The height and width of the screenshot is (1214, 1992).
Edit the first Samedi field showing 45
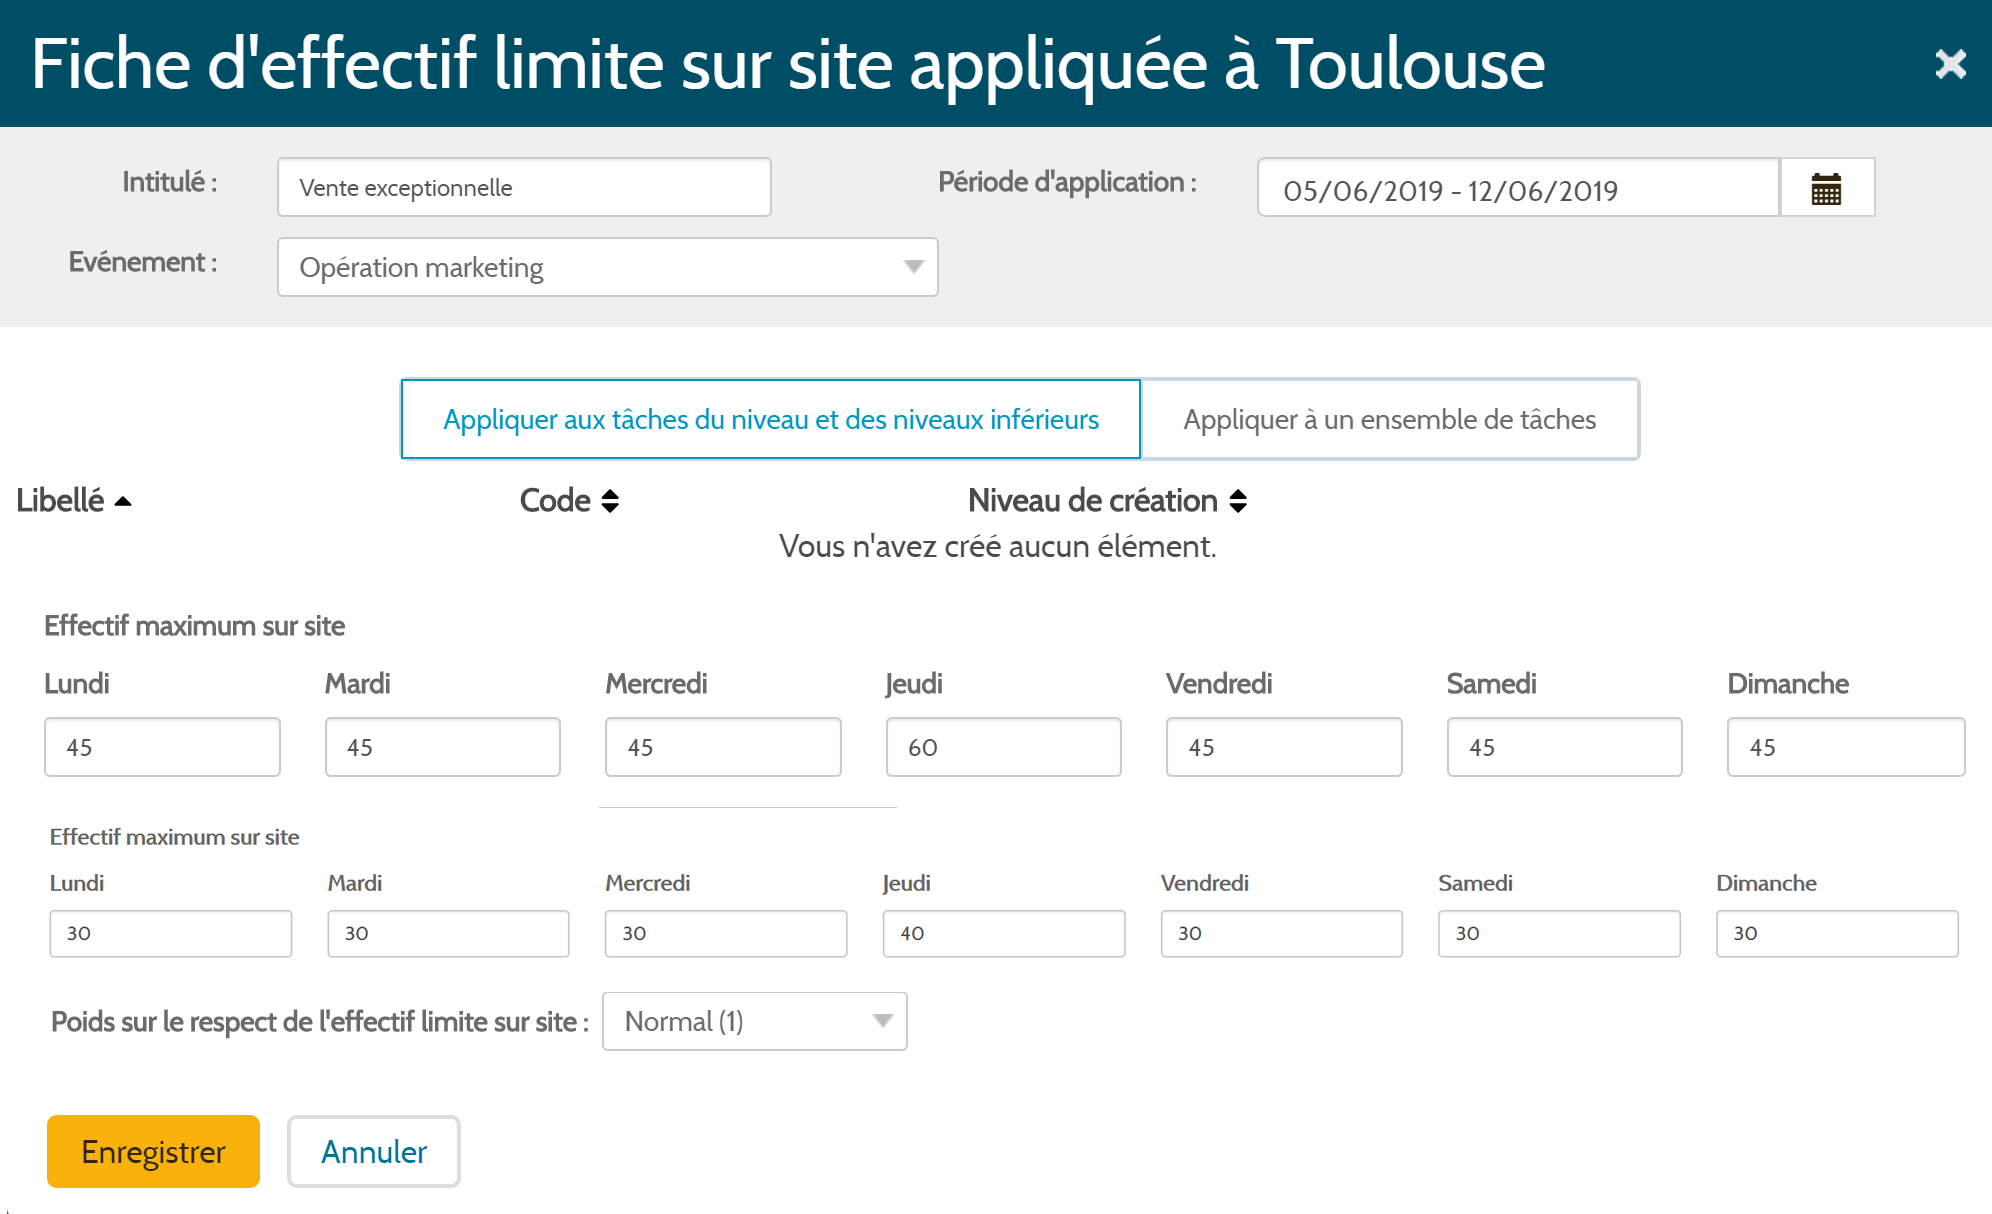[x=1565, y=747]
